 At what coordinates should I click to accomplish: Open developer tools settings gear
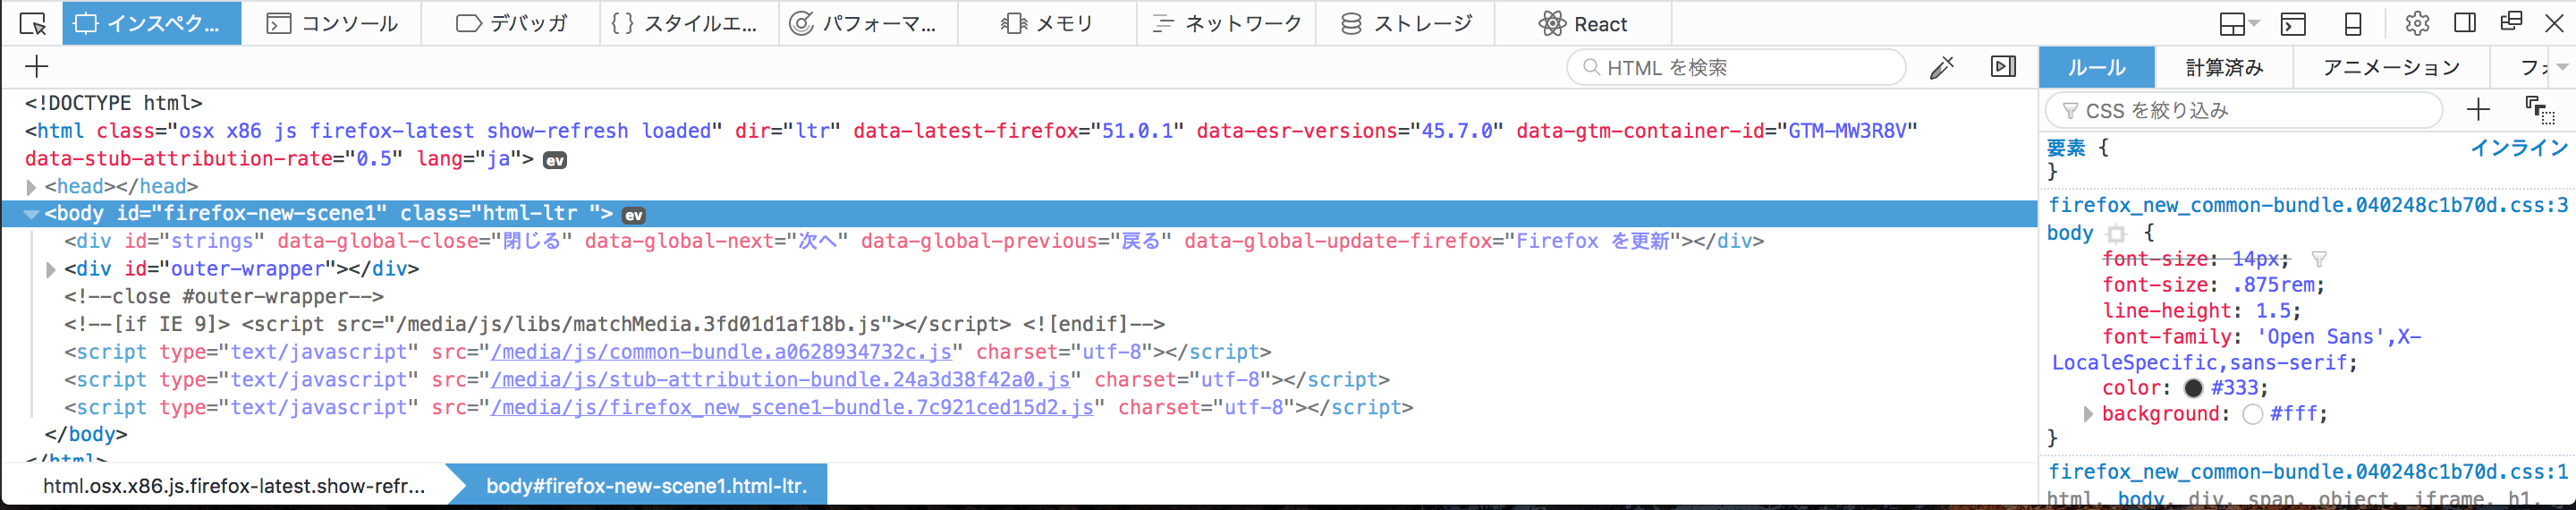point(2417,23)
